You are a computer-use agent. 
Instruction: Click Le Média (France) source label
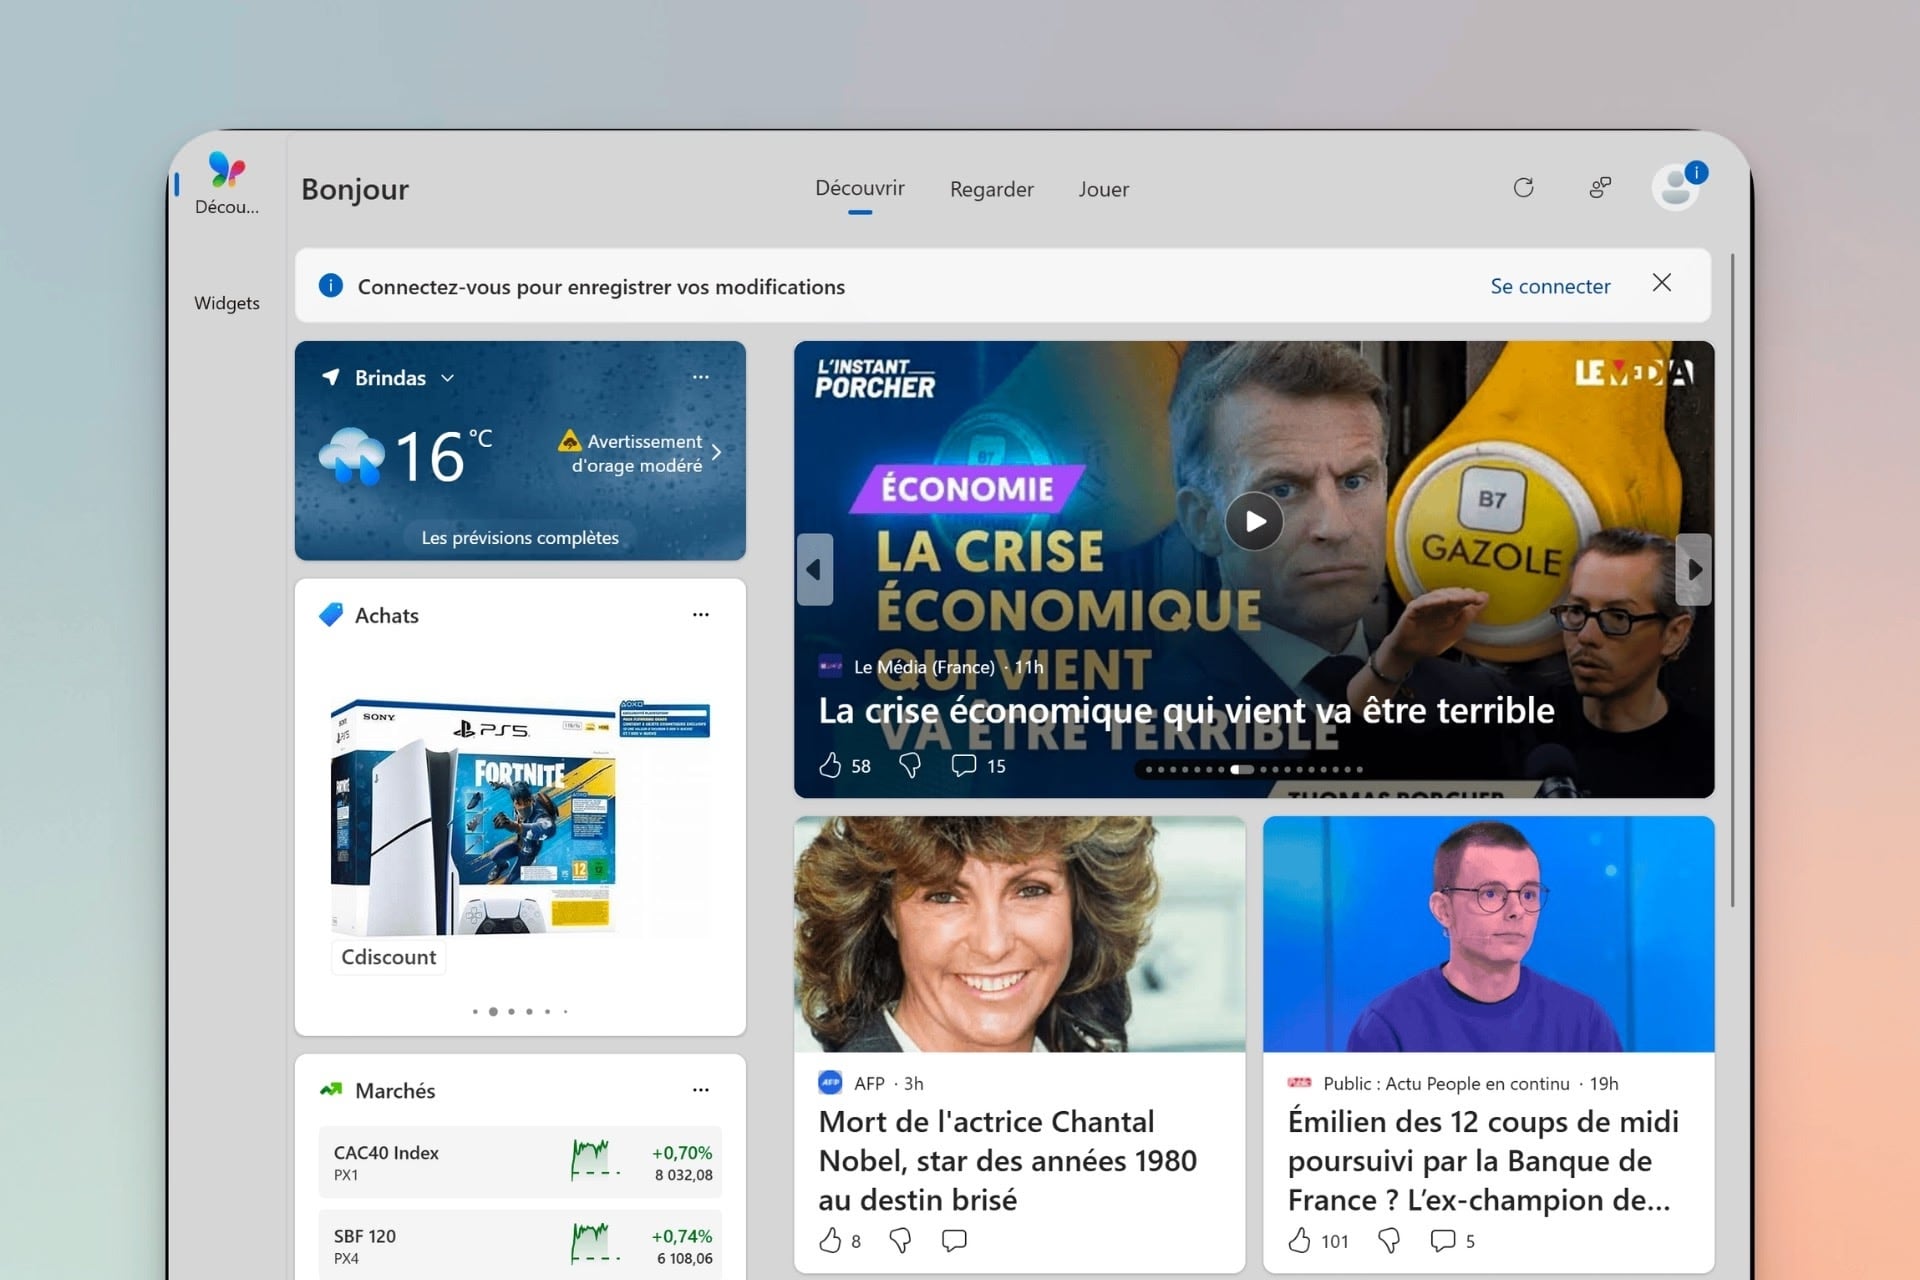pos(924,667)
